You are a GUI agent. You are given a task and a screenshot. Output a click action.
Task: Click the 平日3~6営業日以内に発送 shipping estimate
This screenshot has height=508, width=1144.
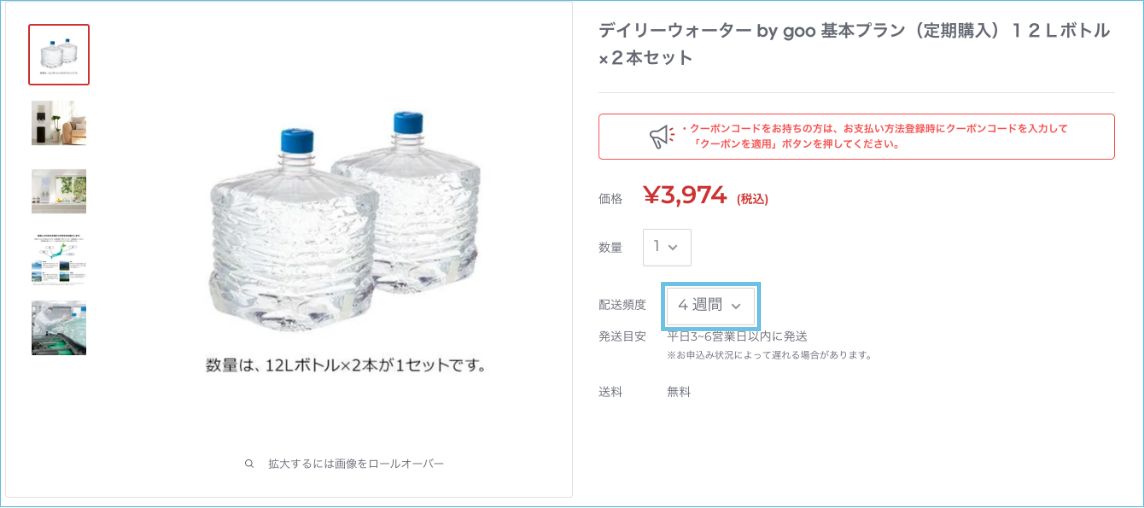[737, 336]
